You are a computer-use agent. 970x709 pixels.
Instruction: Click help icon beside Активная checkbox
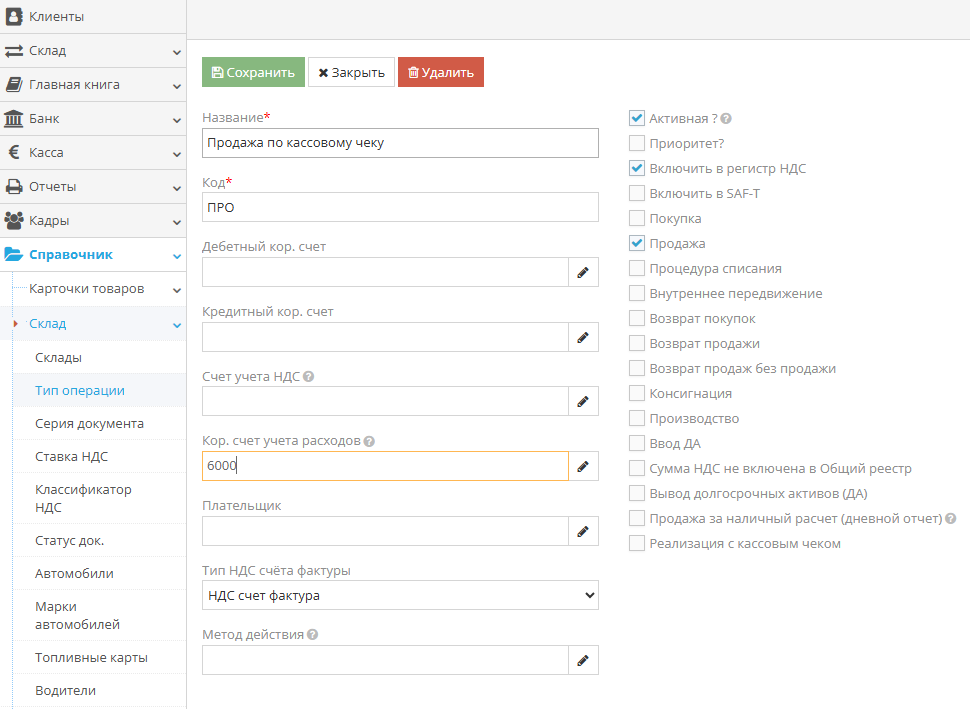coord(726,119)
